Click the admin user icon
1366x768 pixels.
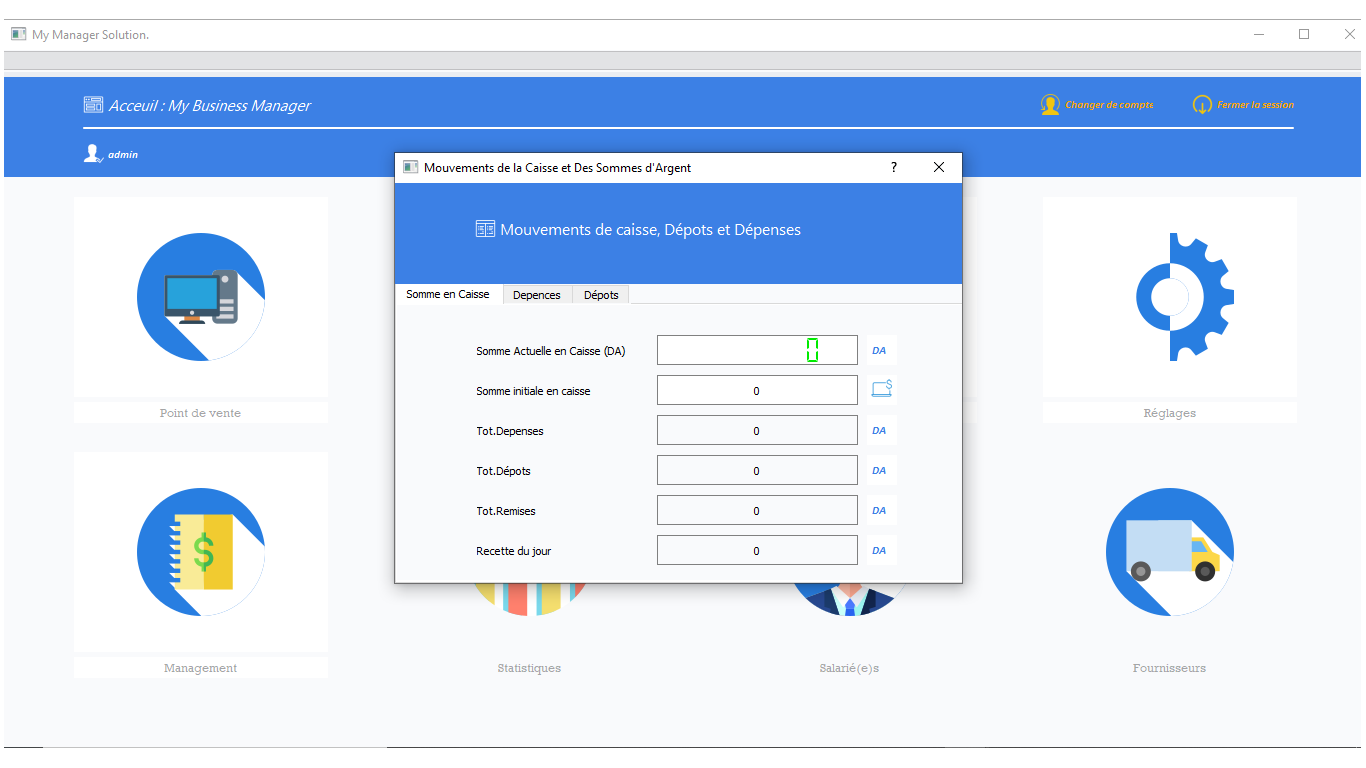(x=93, y=152)
